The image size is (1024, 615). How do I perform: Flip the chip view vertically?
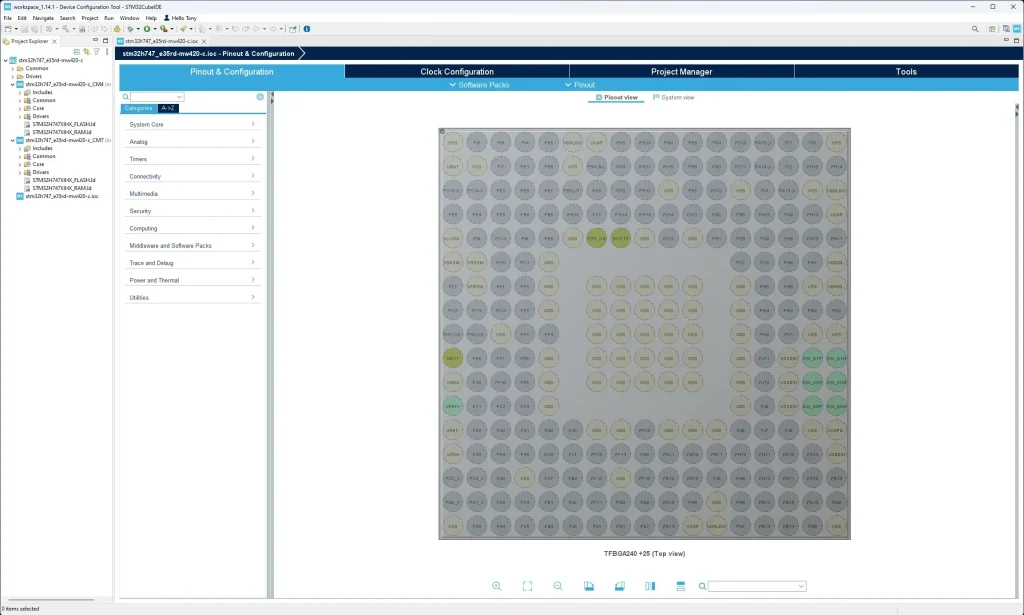680,586
